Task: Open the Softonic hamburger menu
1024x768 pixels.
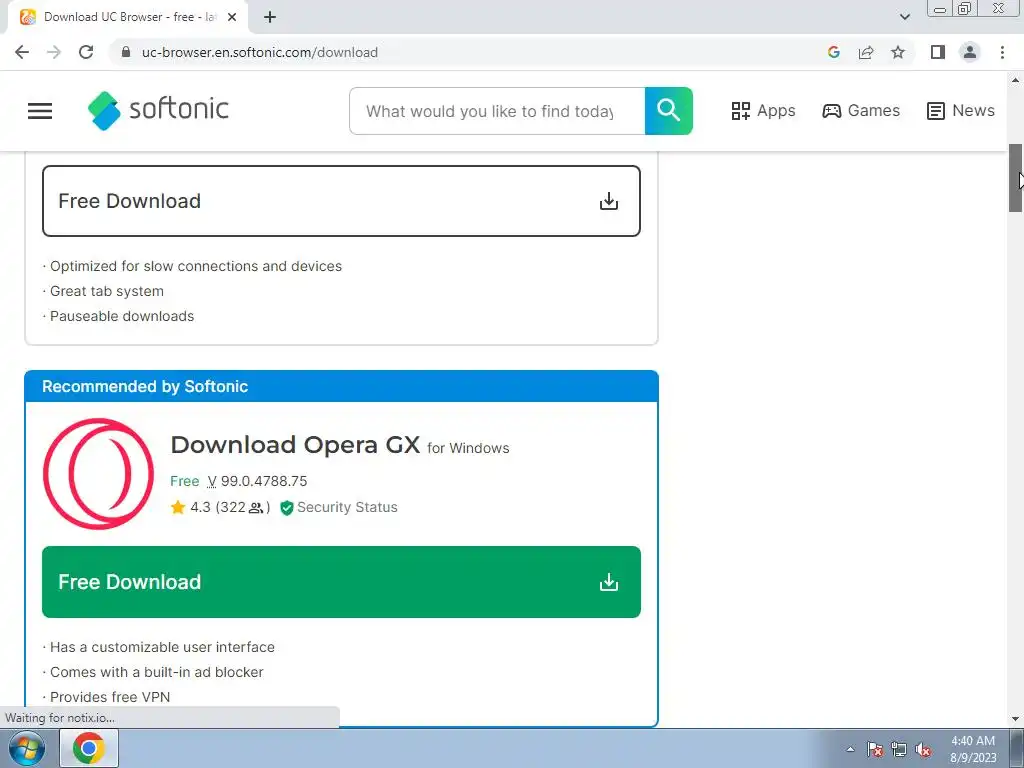Action: (x=40, y=111)
